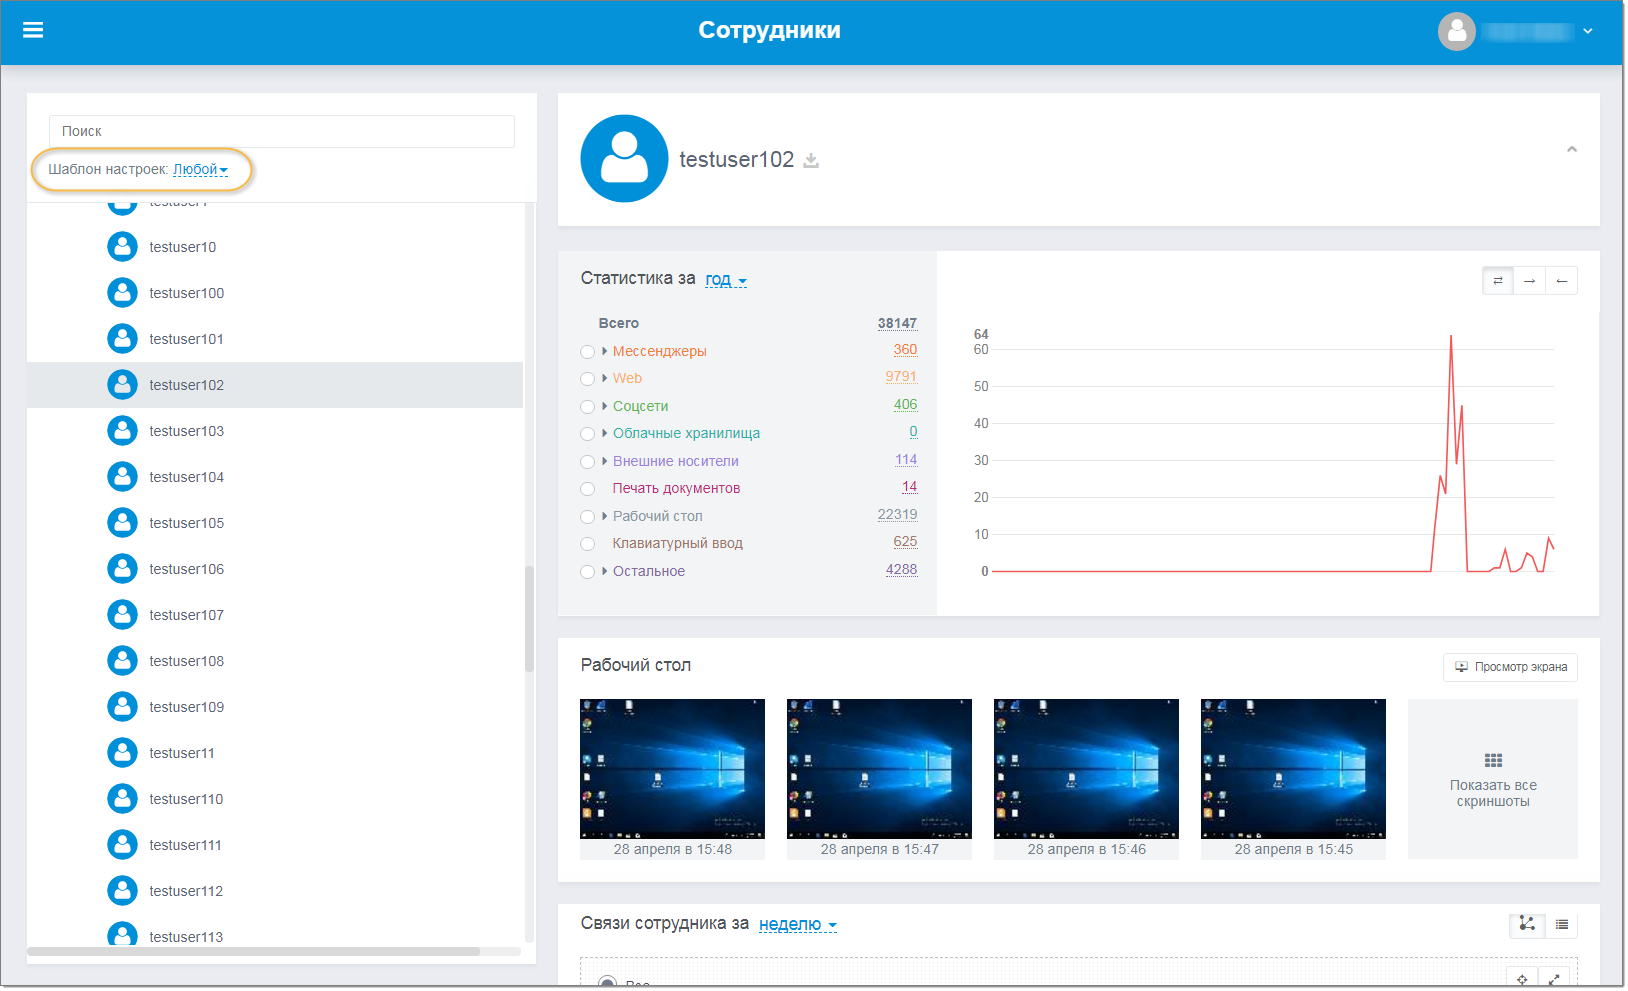Select the Web radio button
The image size is (1628, 991).
(x=587, y=379)
